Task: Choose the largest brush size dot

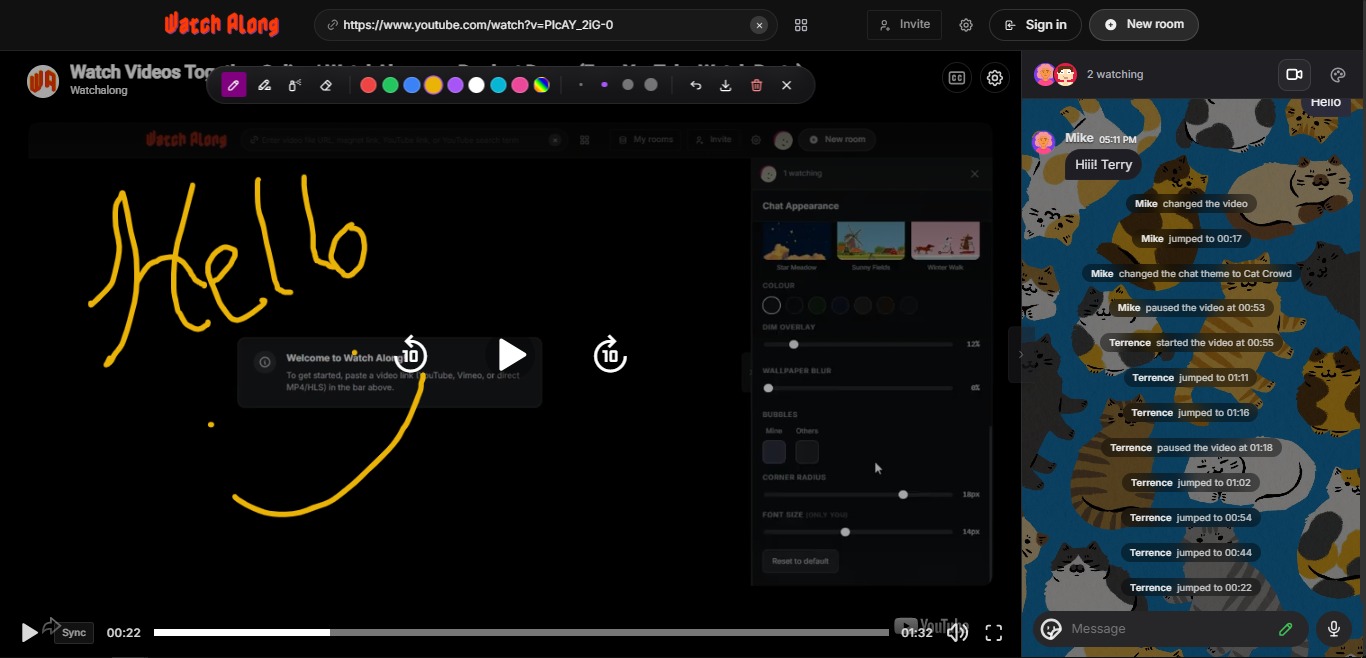Action: click(x=651, y=85)
